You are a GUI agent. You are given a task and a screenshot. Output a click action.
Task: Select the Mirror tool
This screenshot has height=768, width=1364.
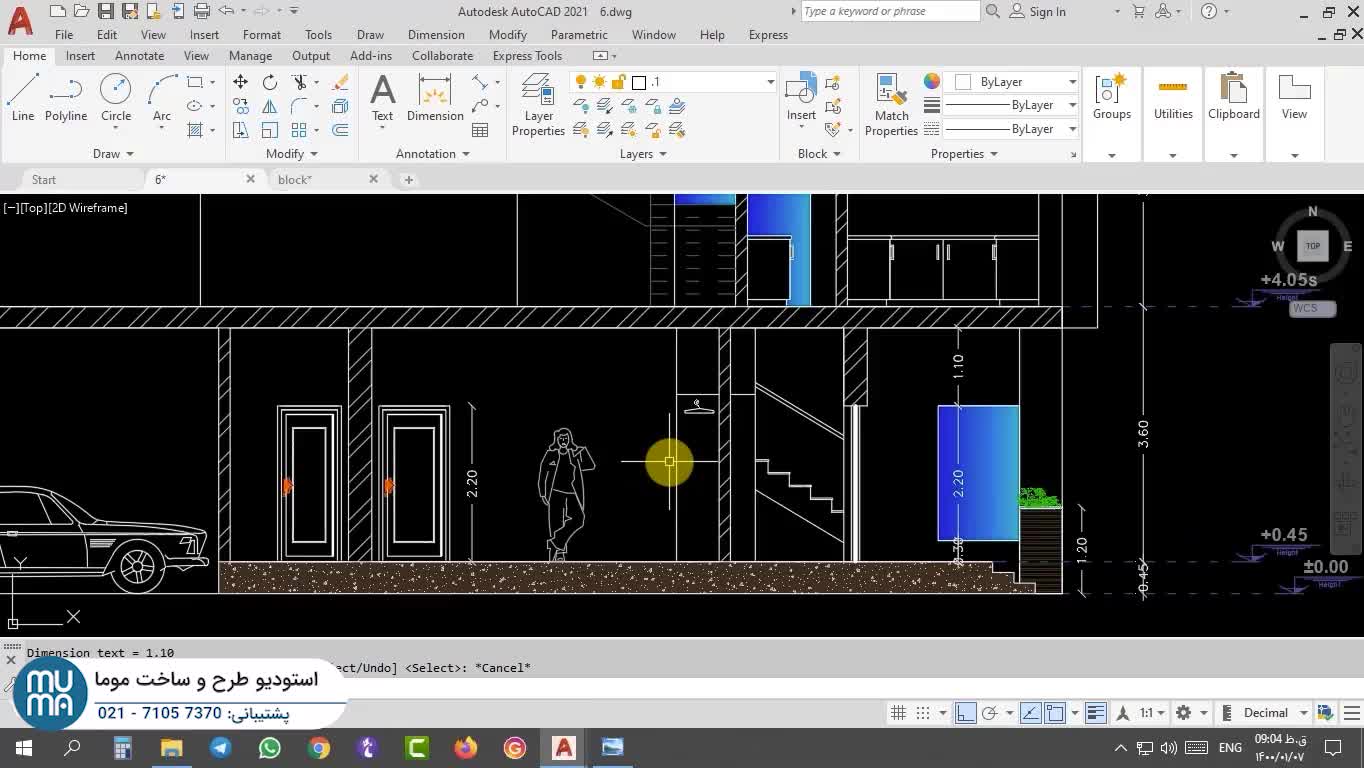pyautogui.click(x=270, y=106)
